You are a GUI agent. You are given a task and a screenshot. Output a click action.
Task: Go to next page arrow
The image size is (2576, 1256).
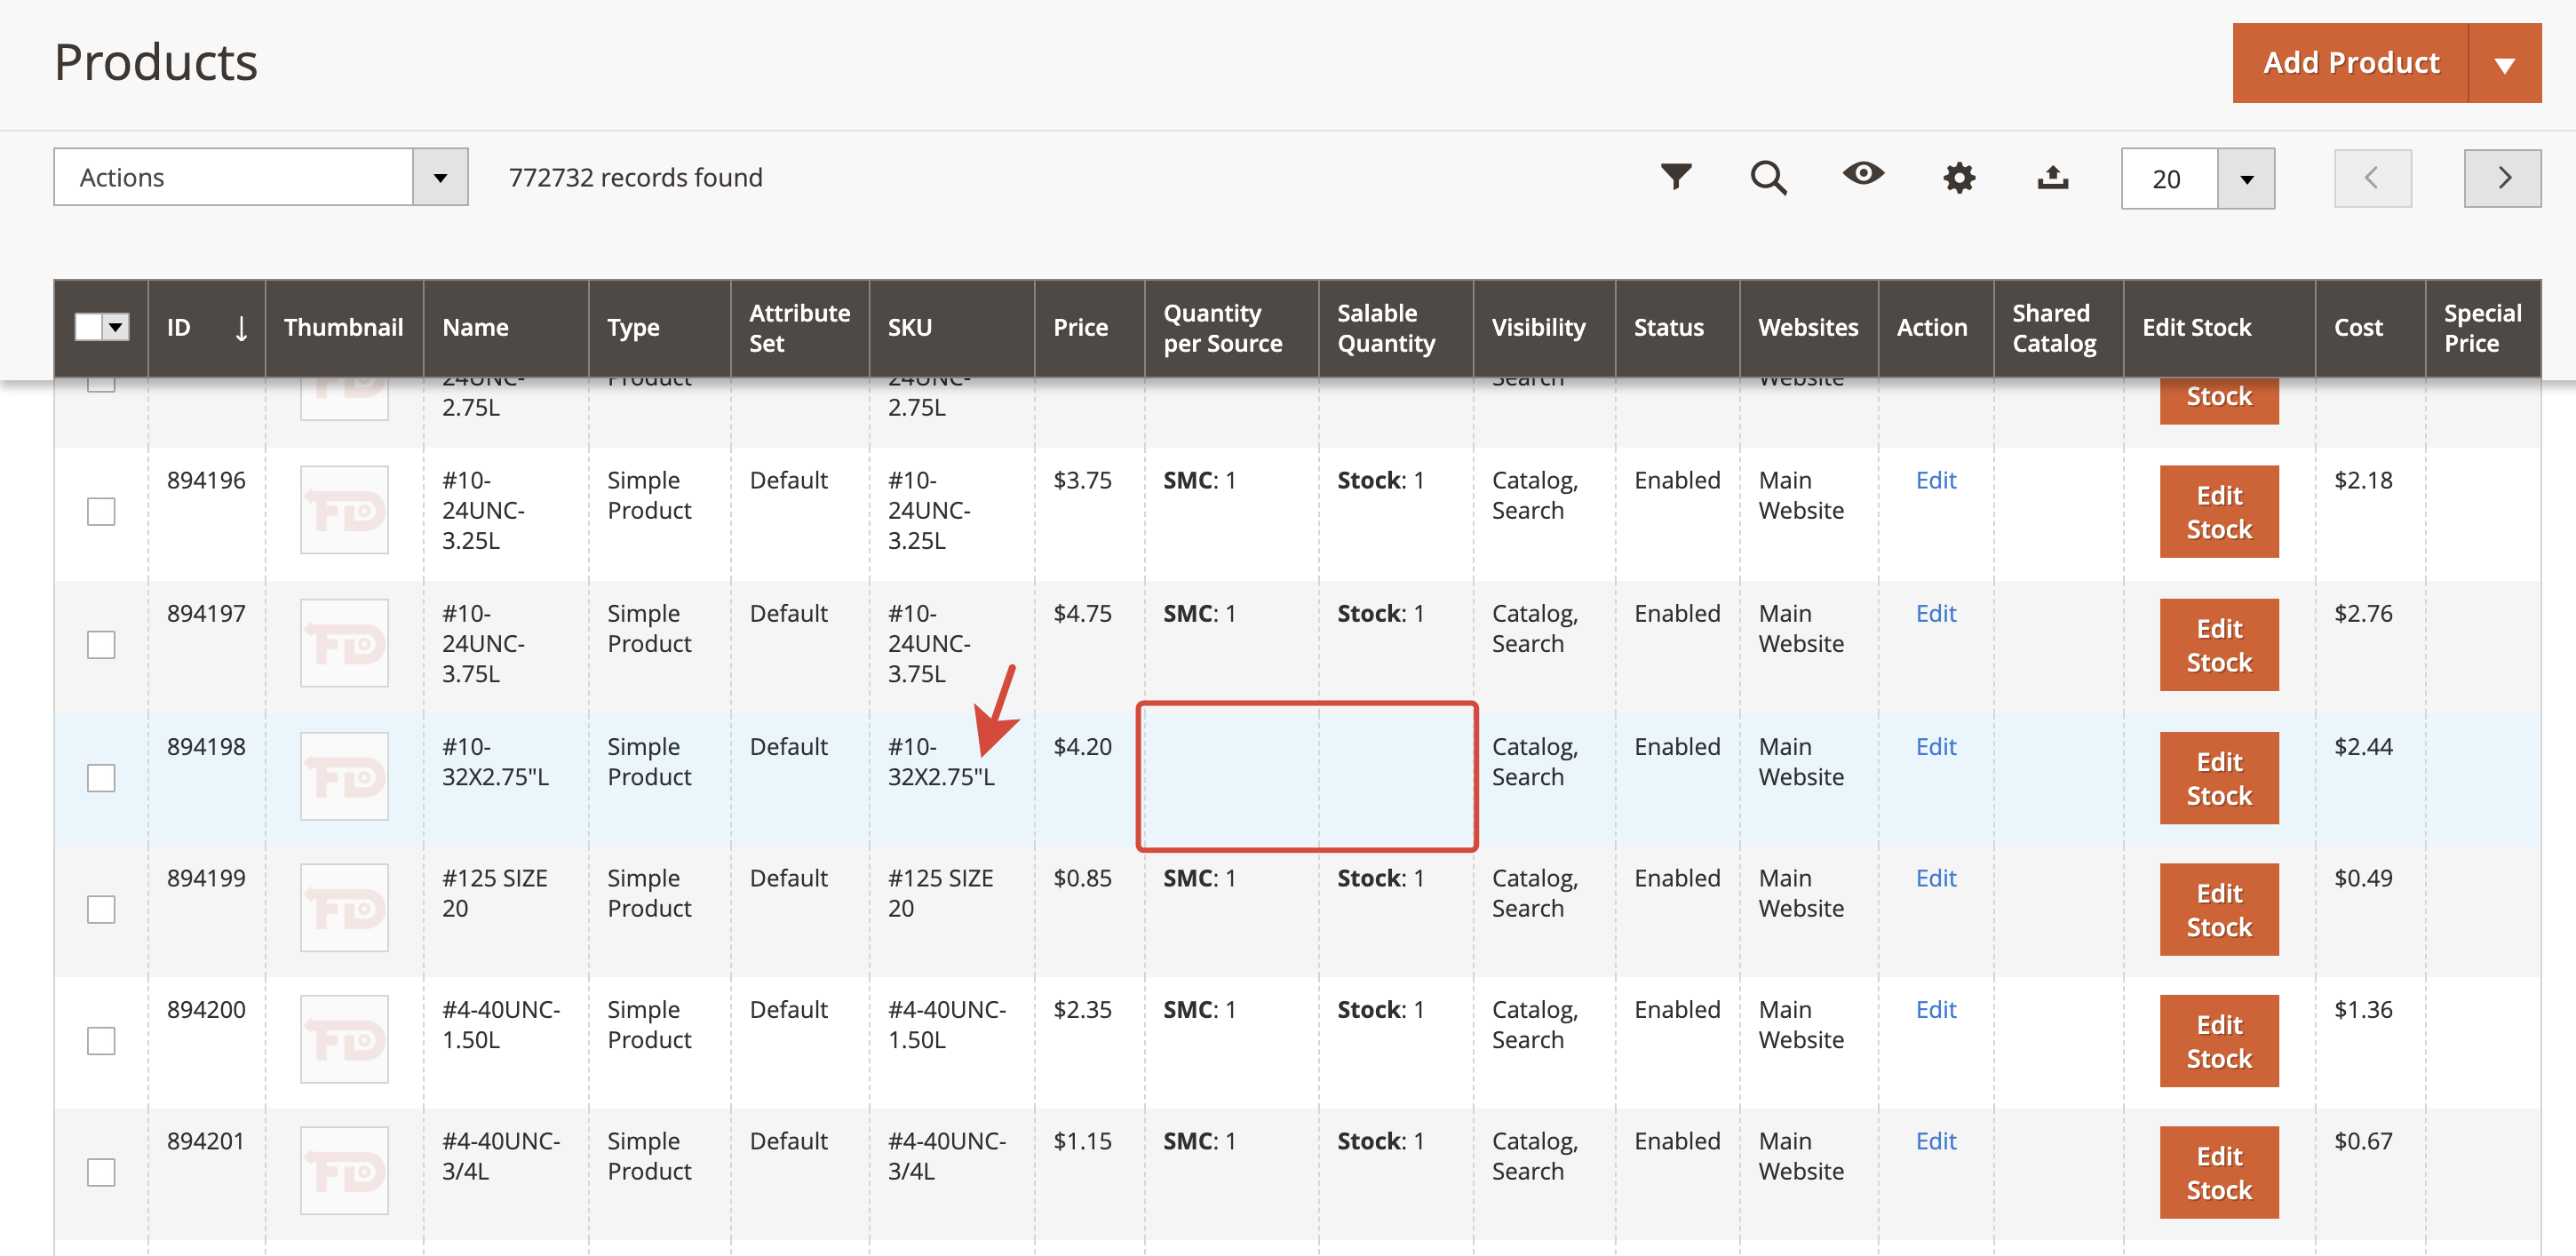[2501, 178]
